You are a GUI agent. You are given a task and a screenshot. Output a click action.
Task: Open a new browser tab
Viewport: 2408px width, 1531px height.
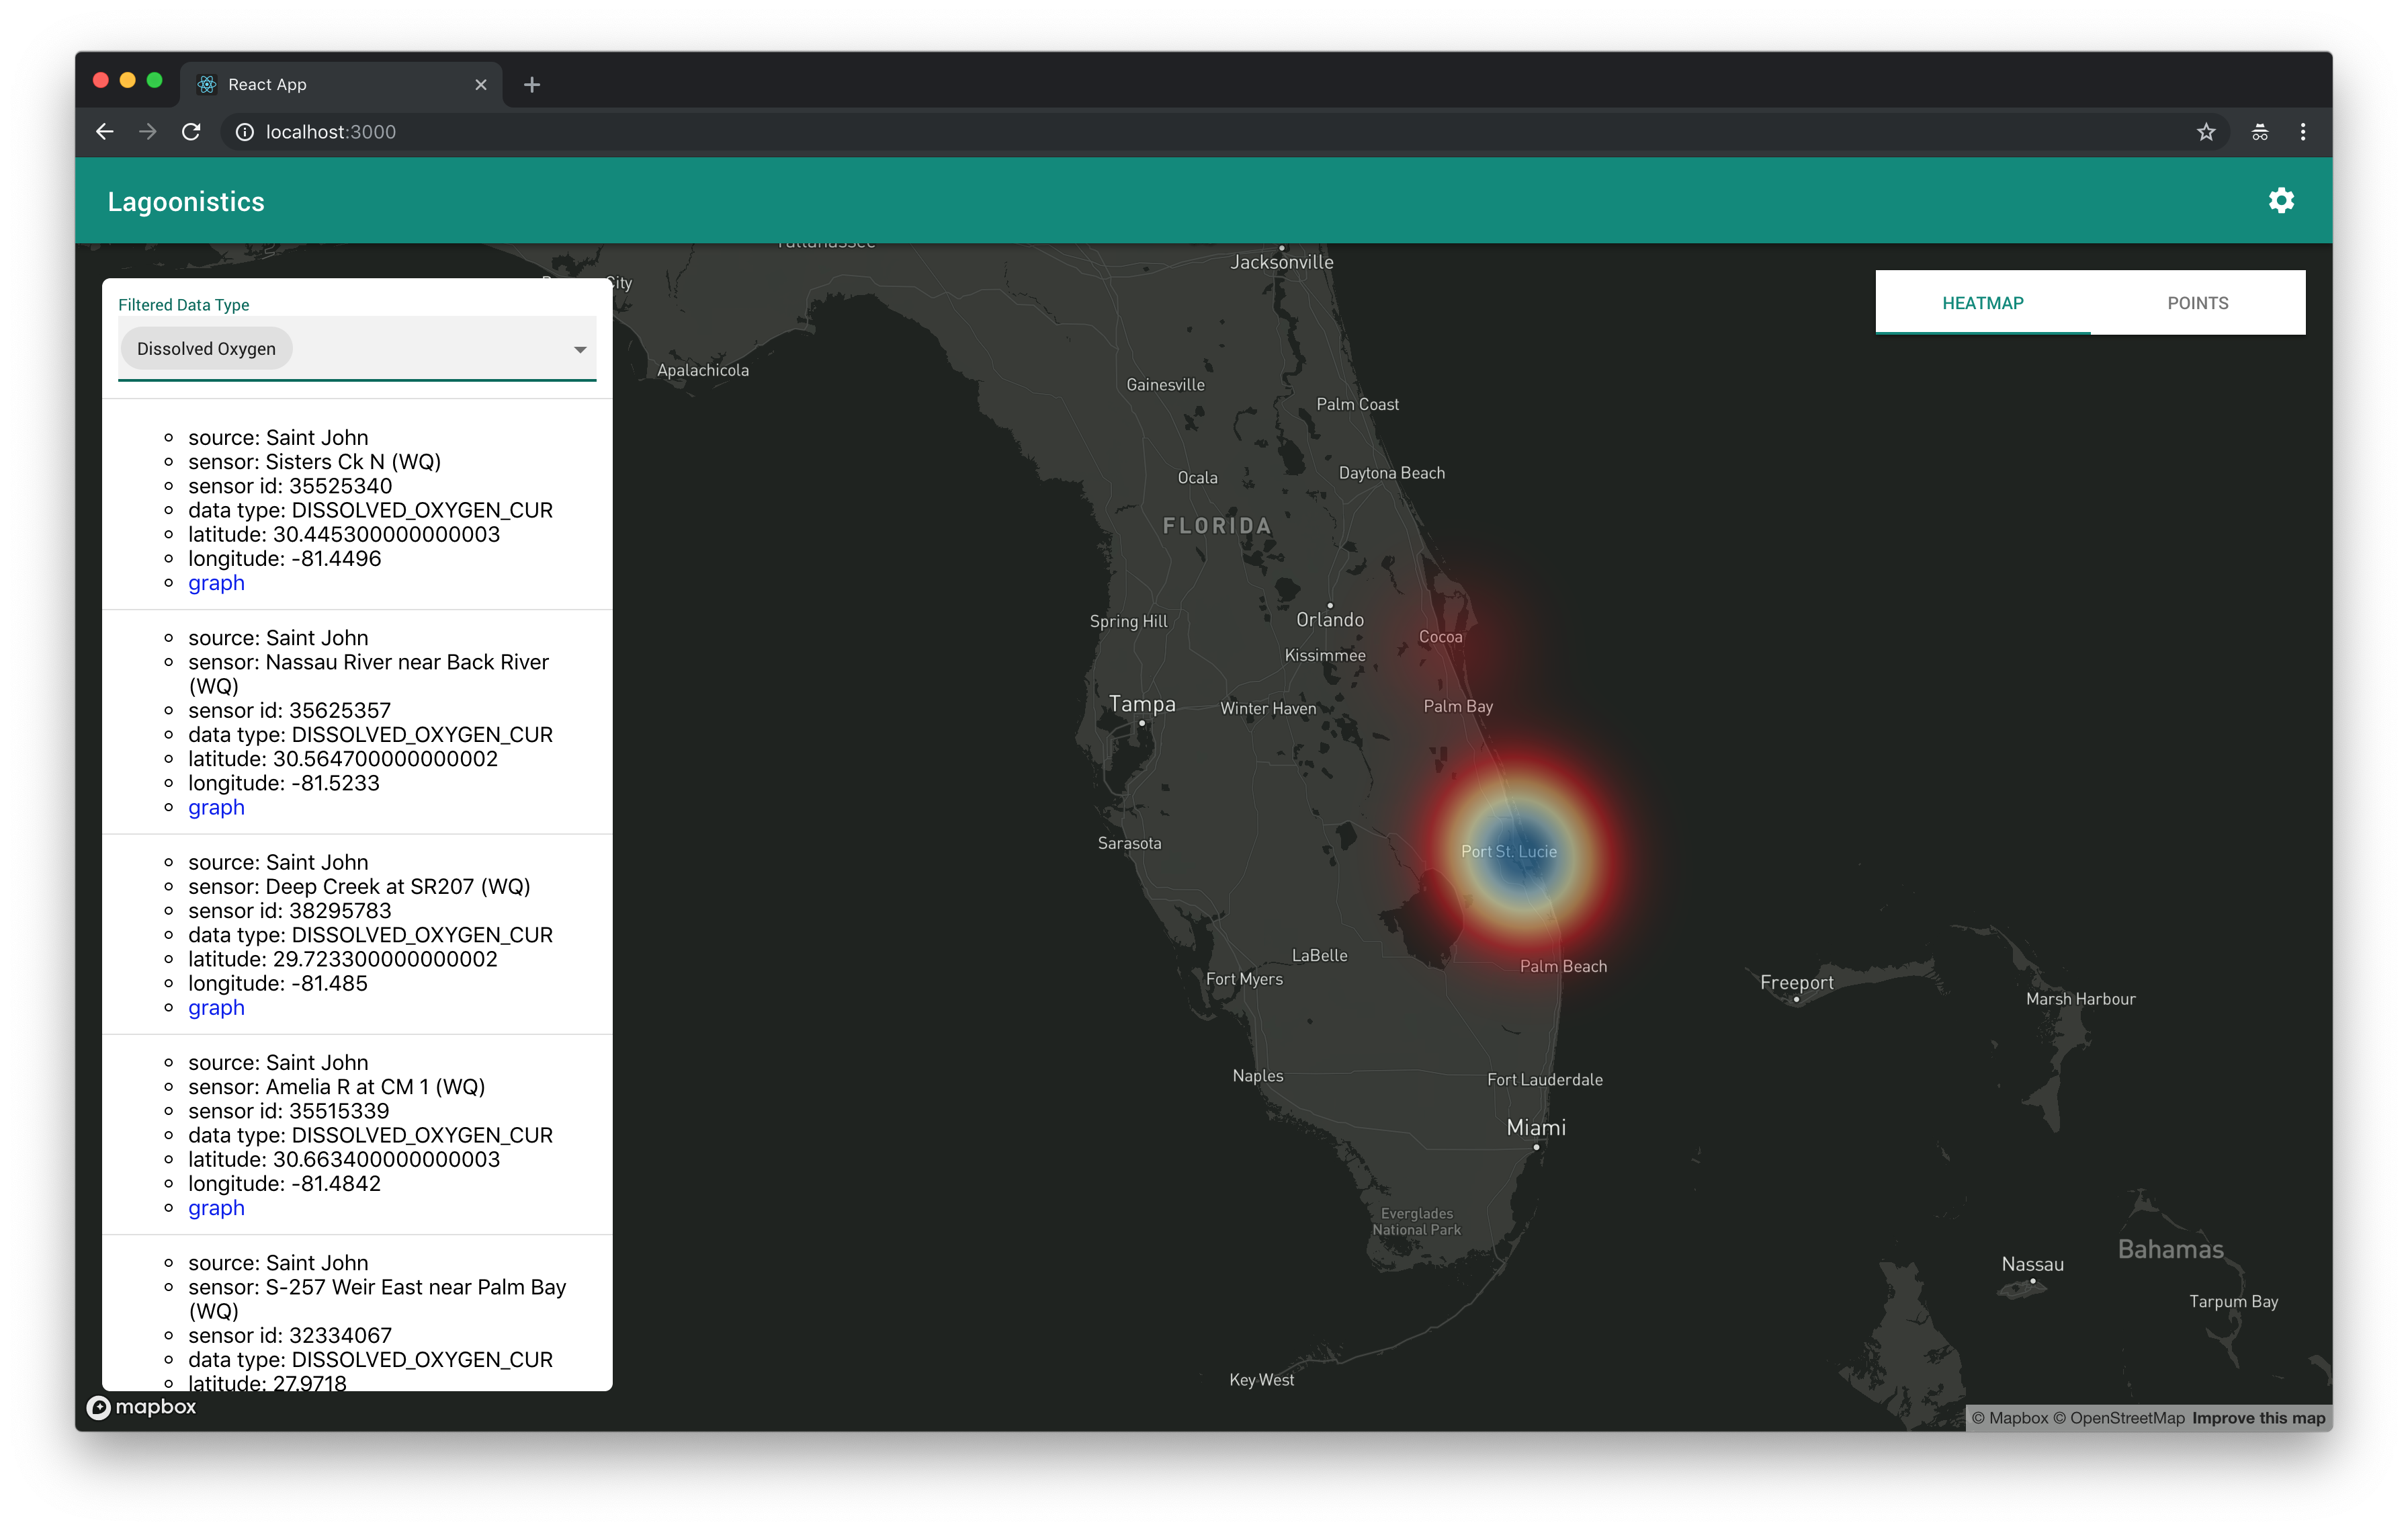[x=532, y=85]
